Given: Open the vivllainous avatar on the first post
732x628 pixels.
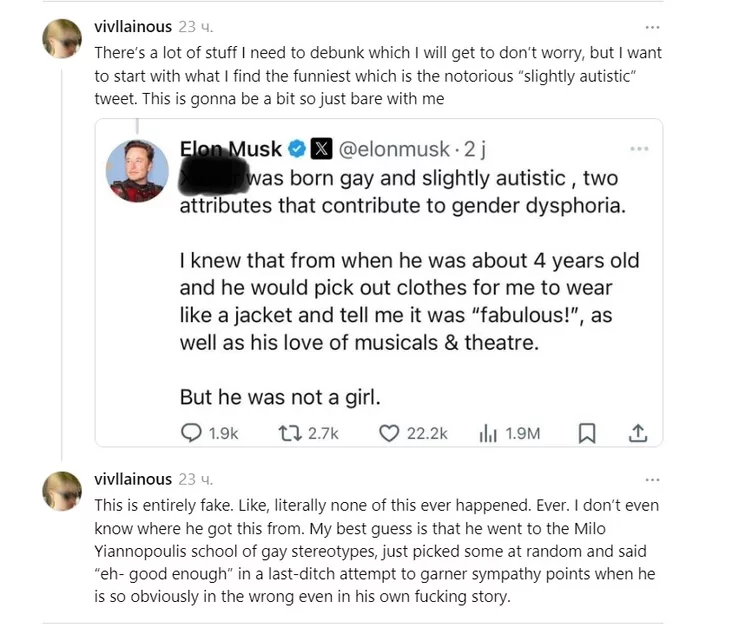Looking at the screenshot, I should coord(62,39).
